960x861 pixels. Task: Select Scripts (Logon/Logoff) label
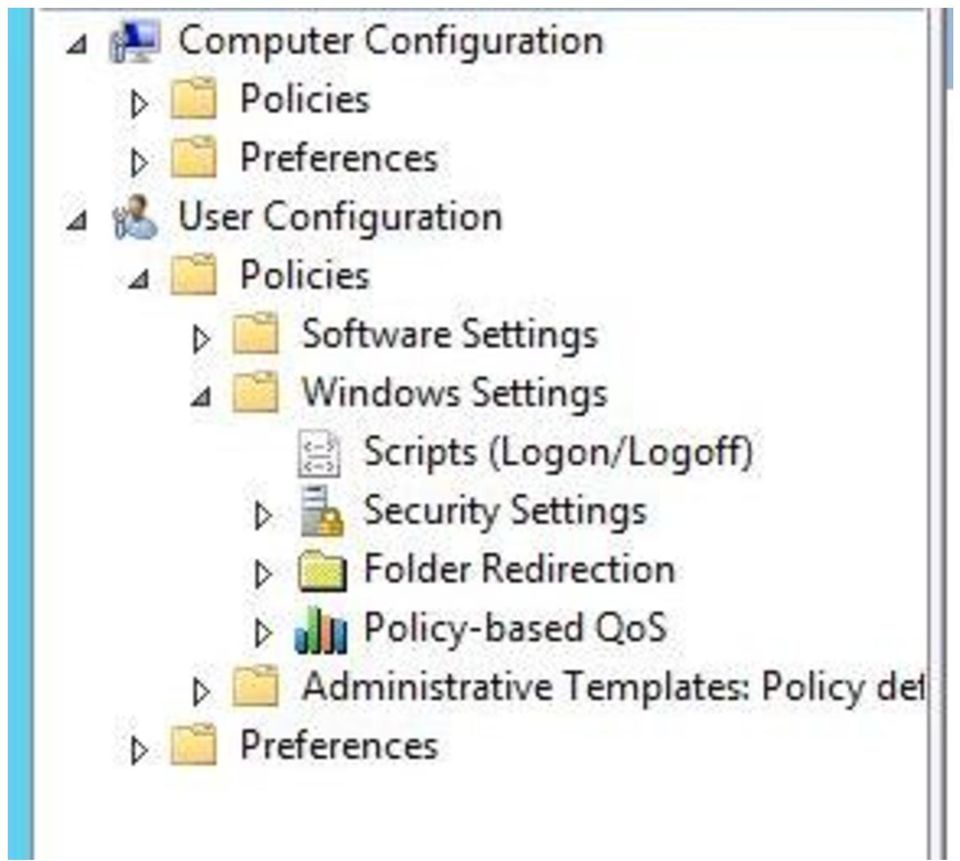click(558, 452)
